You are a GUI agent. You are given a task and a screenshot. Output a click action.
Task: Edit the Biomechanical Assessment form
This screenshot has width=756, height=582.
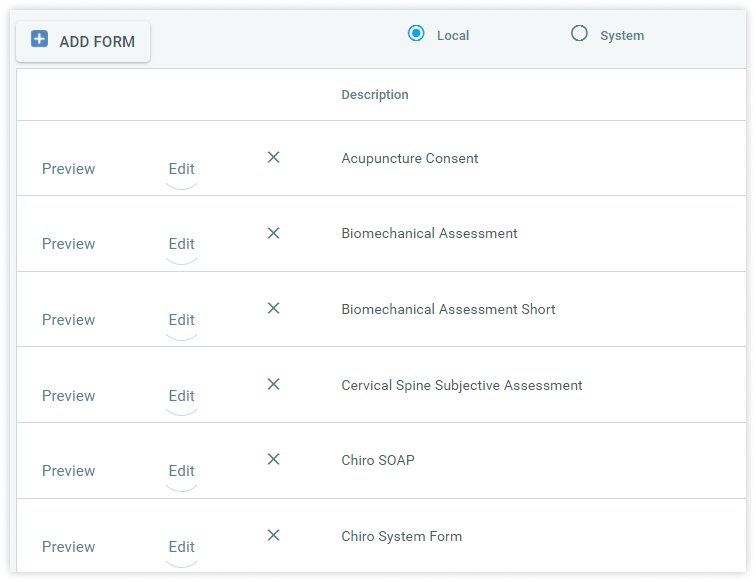(181, 244)
